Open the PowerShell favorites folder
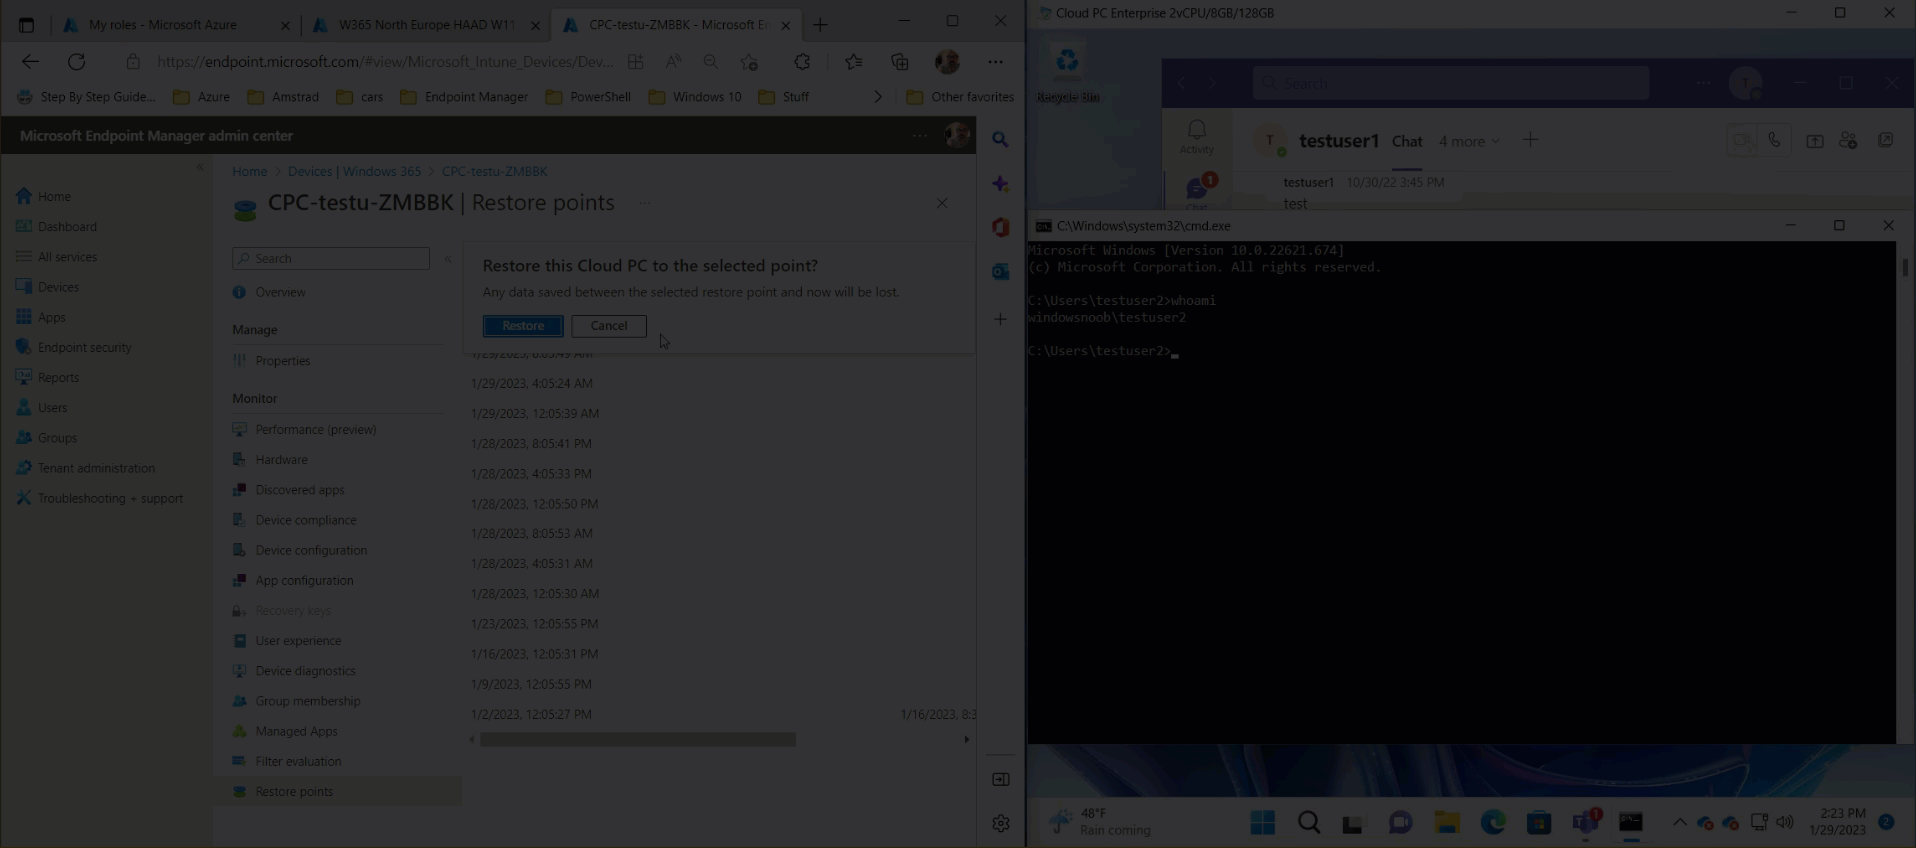This screenshot has width=1916, height=848. click(588, 97)
